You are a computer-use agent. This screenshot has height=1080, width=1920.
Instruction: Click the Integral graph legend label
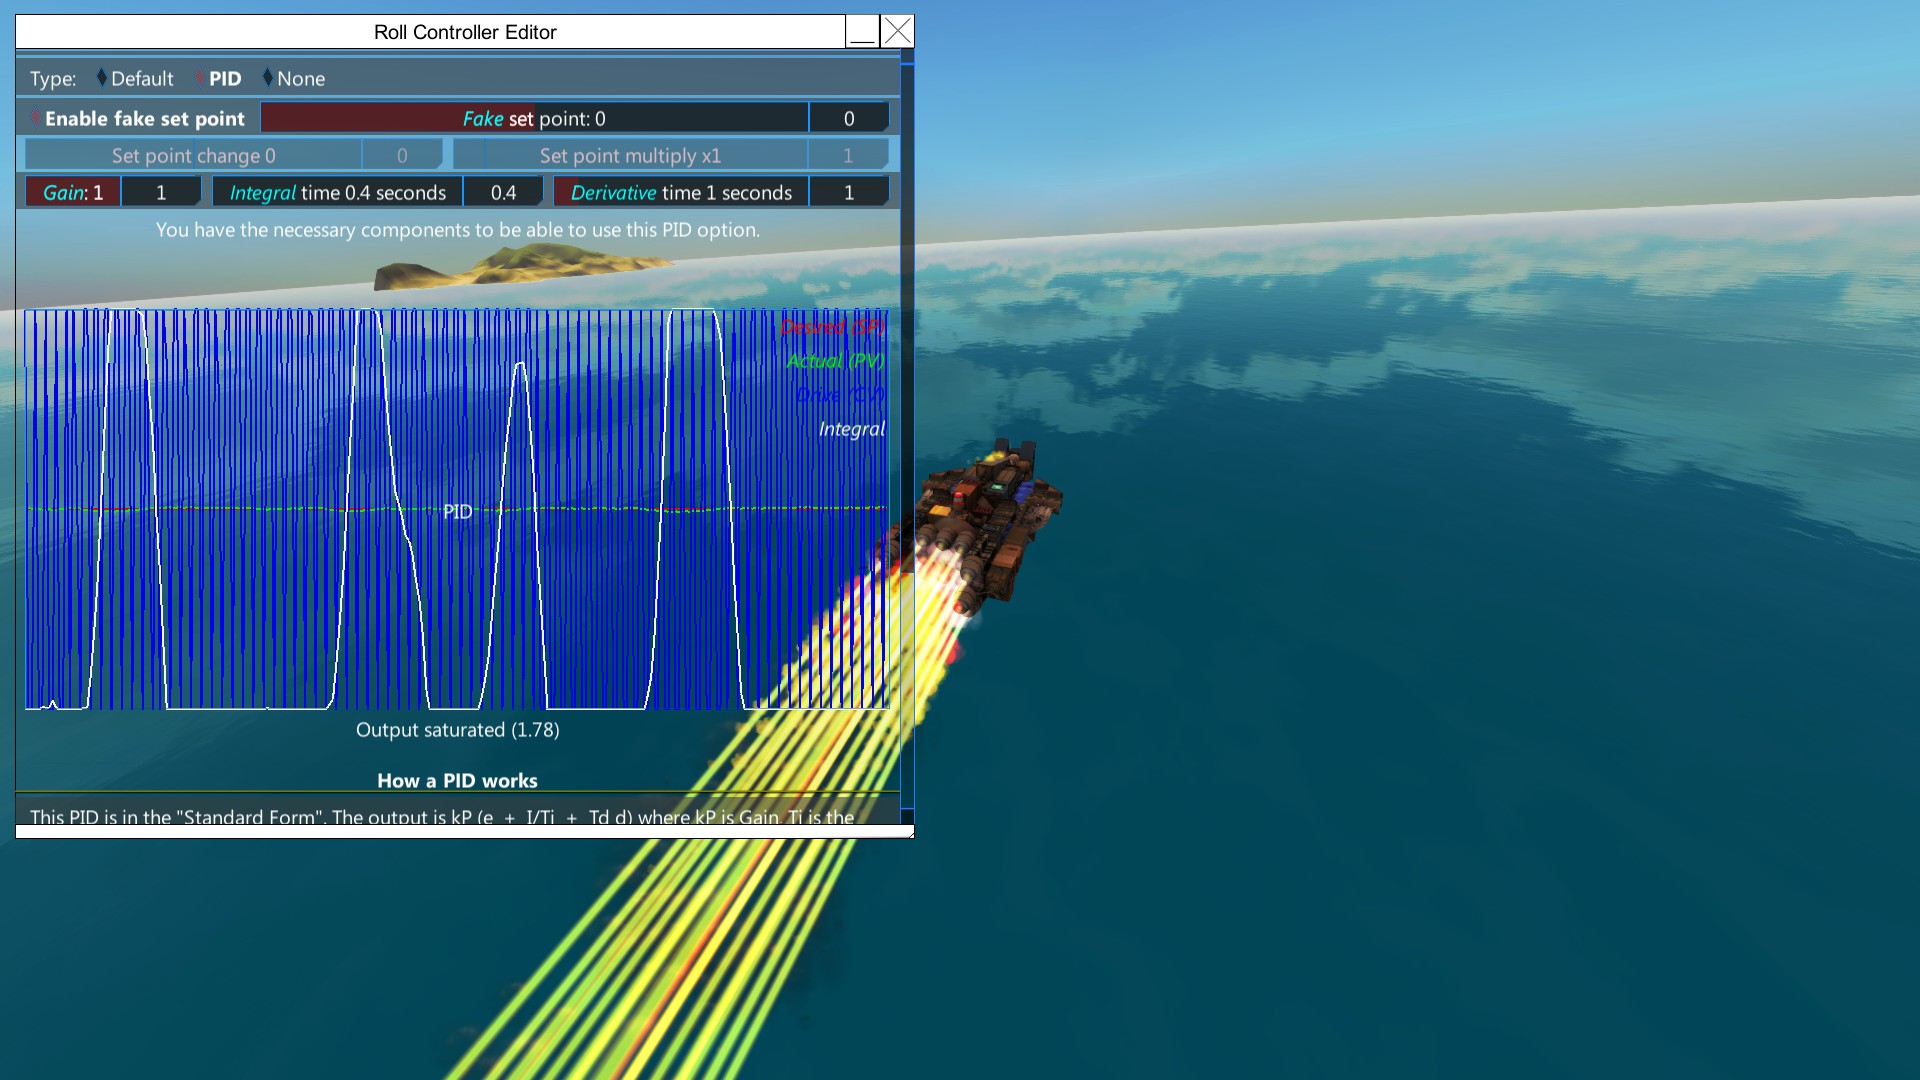(851, 429)
